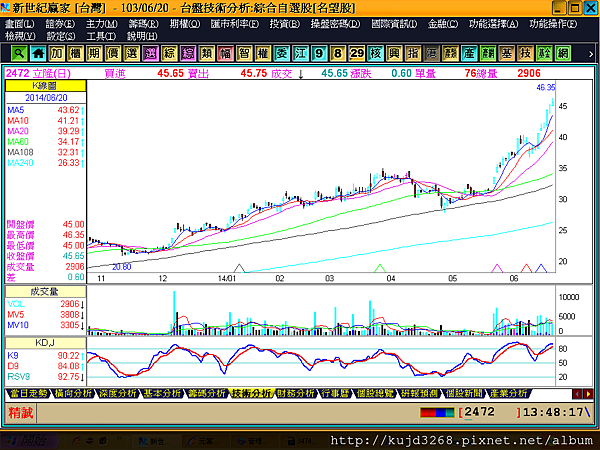Open the 類 category toolbar icon
600x450 pixels.
(x=207, y=53)
